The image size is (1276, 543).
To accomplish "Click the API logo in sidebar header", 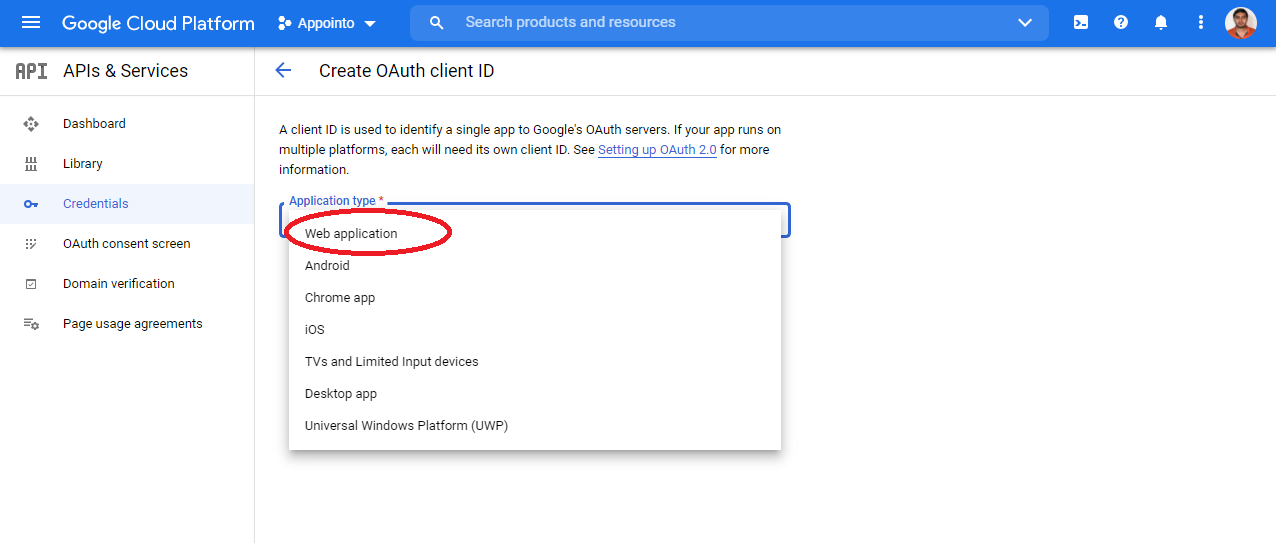I will 31,71.
